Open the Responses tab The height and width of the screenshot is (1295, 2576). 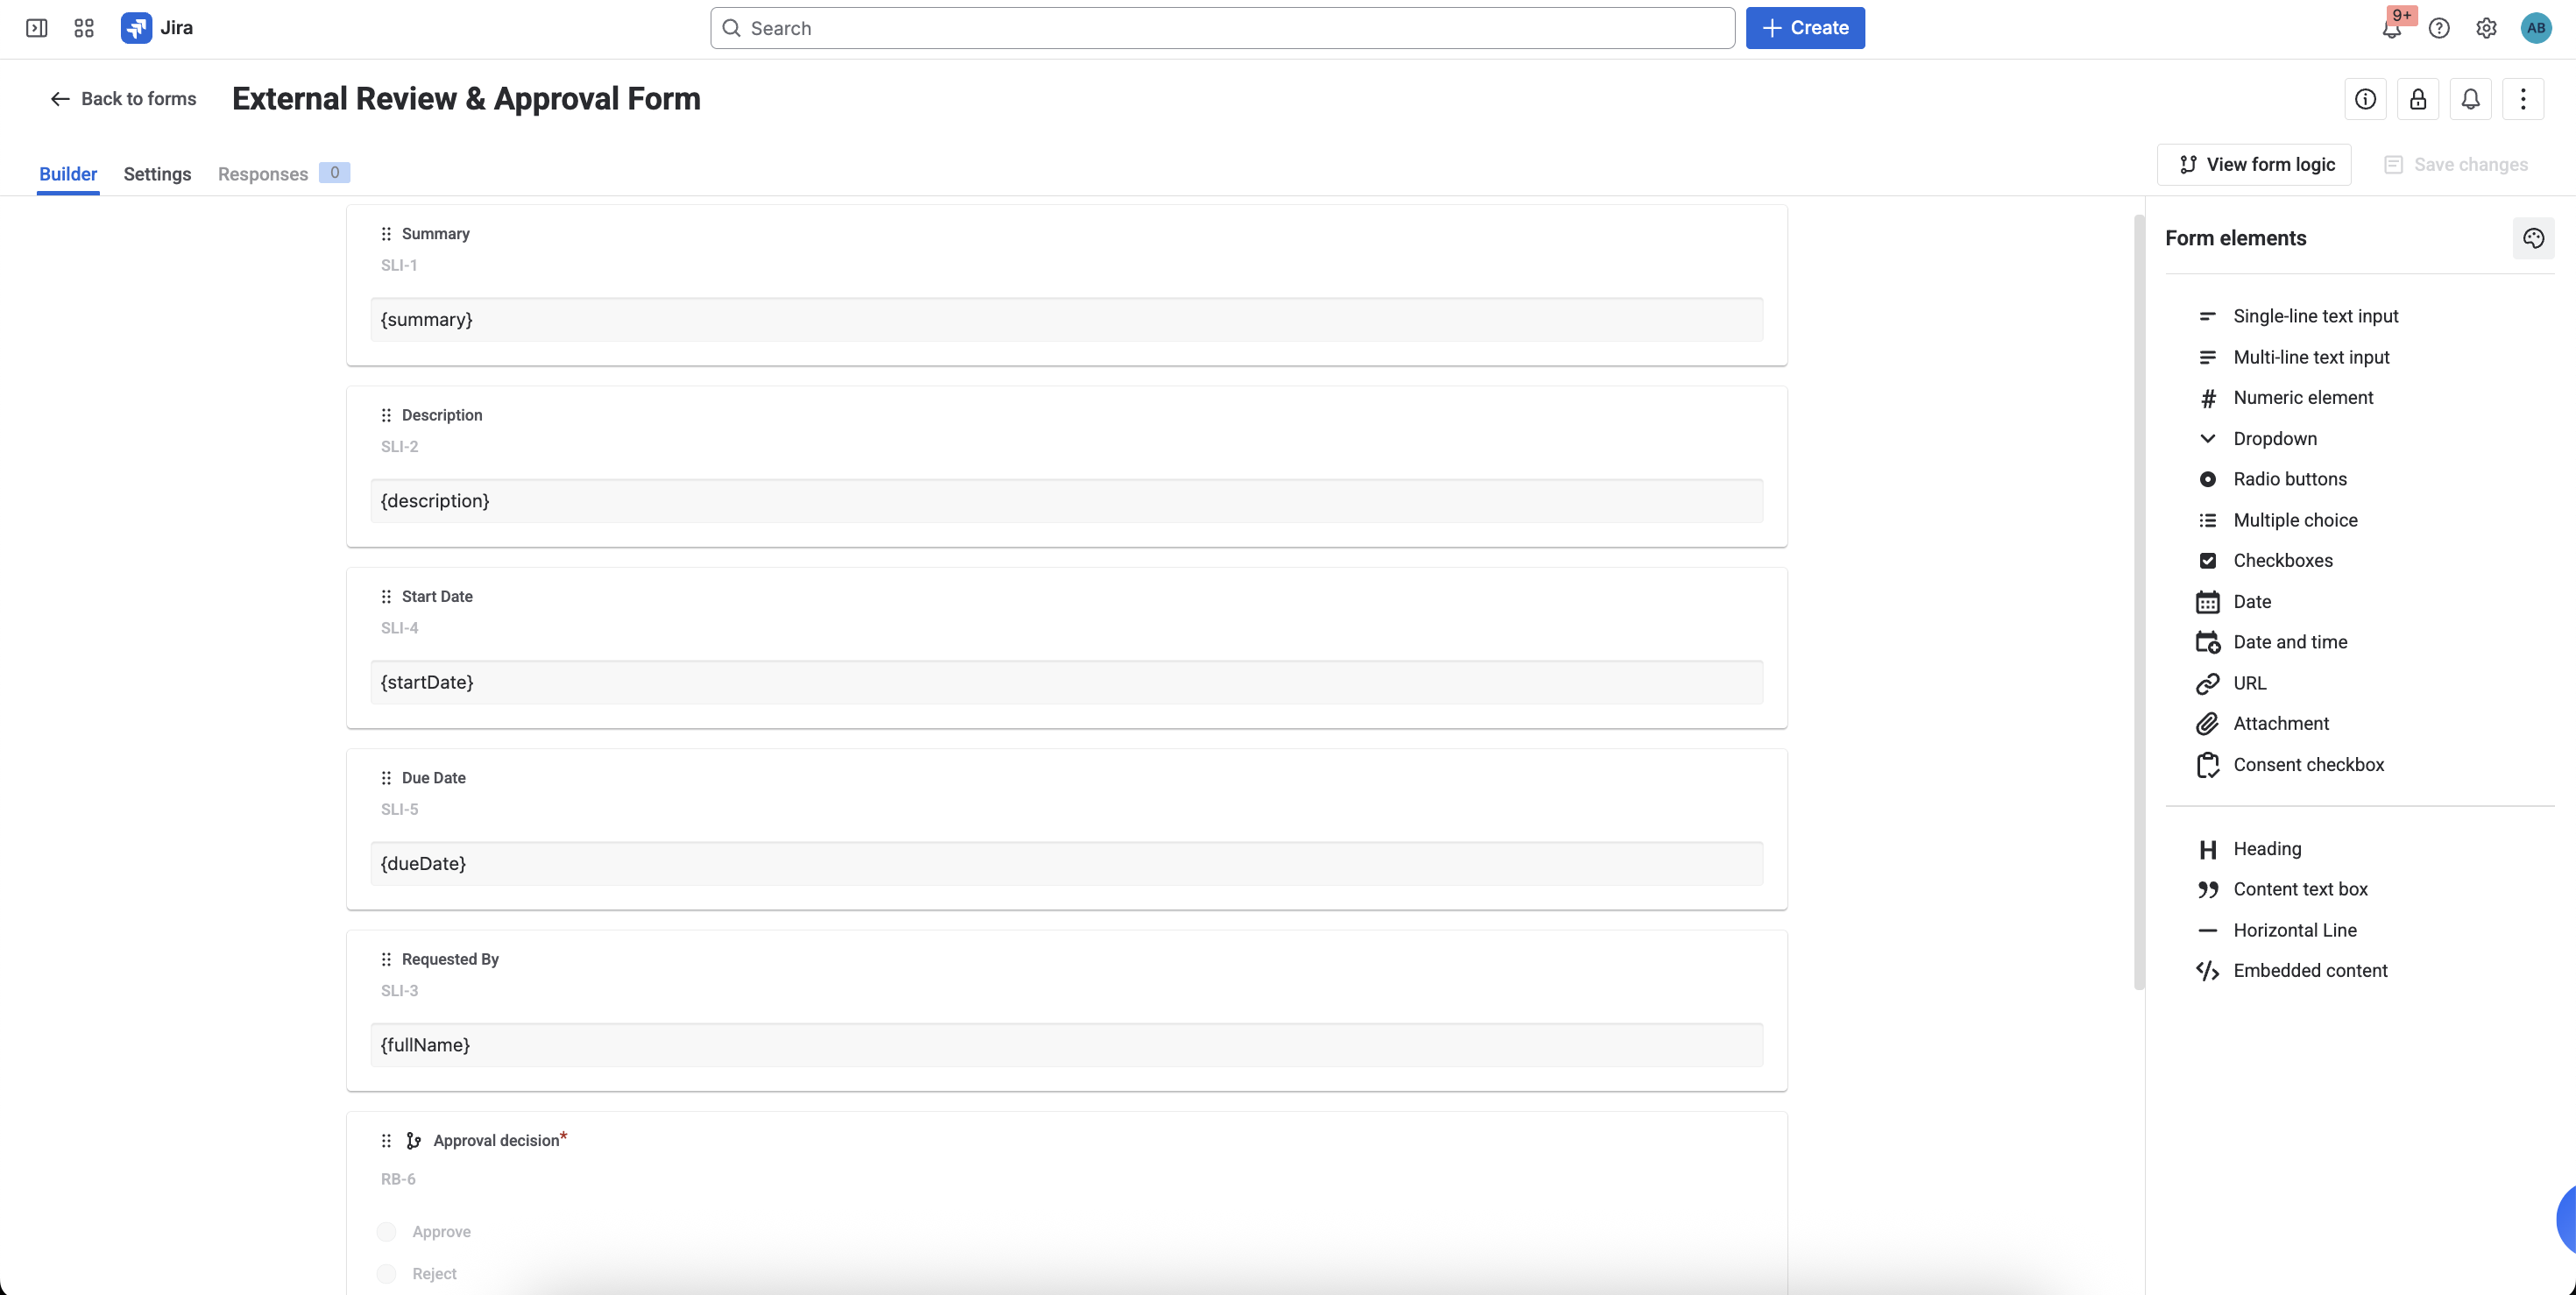pyautogui.click(x=262, y=173)
